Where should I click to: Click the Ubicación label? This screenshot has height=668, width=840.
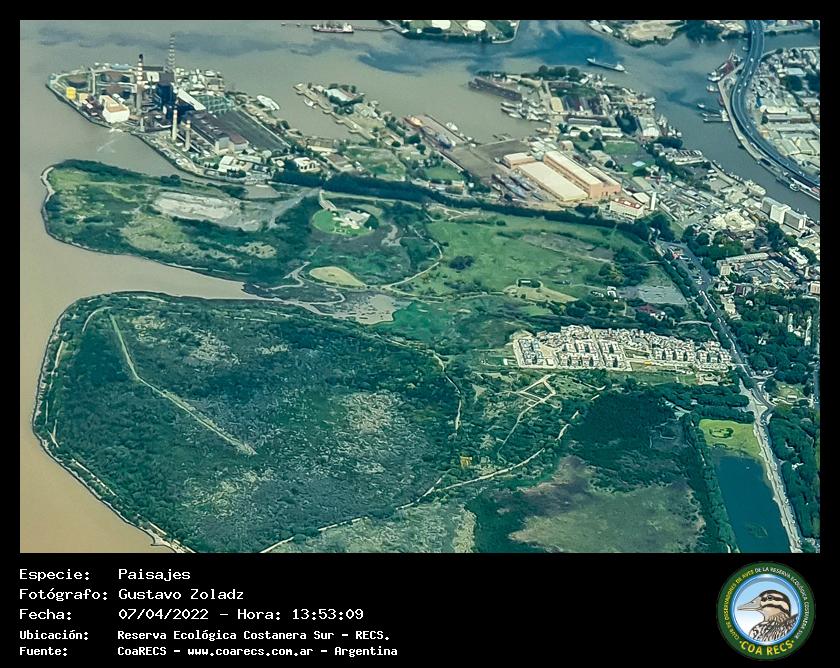coord(54,635)
